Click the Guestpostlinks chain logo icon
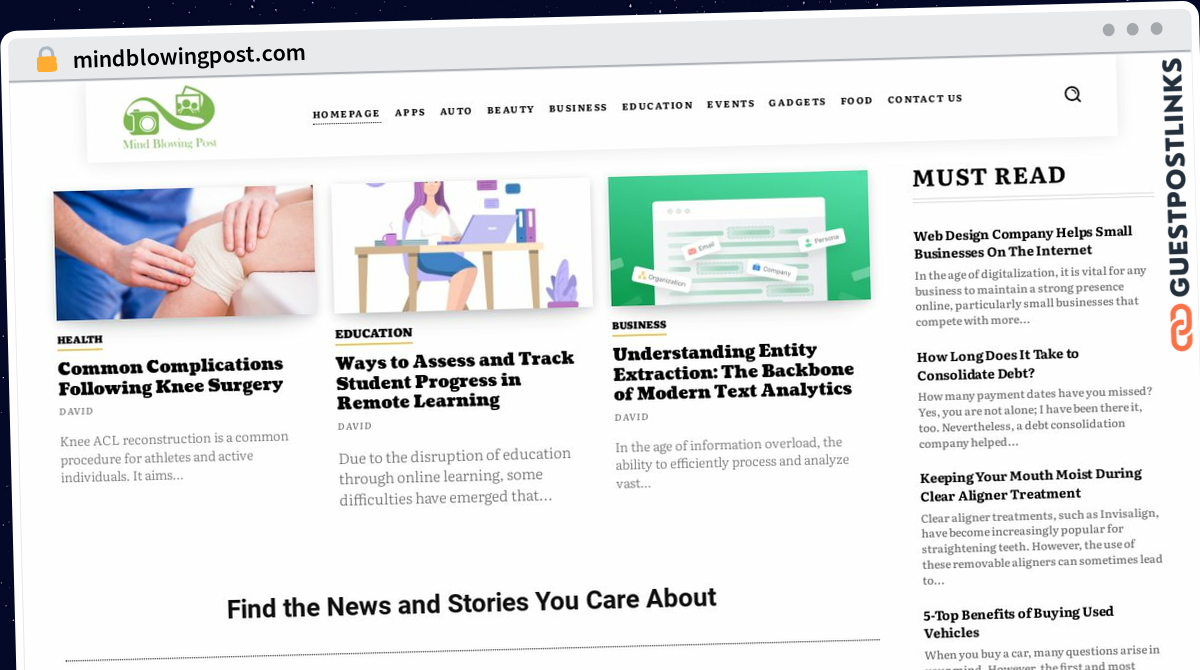This screenshot has width=1200, height=670. [1182, 327]
